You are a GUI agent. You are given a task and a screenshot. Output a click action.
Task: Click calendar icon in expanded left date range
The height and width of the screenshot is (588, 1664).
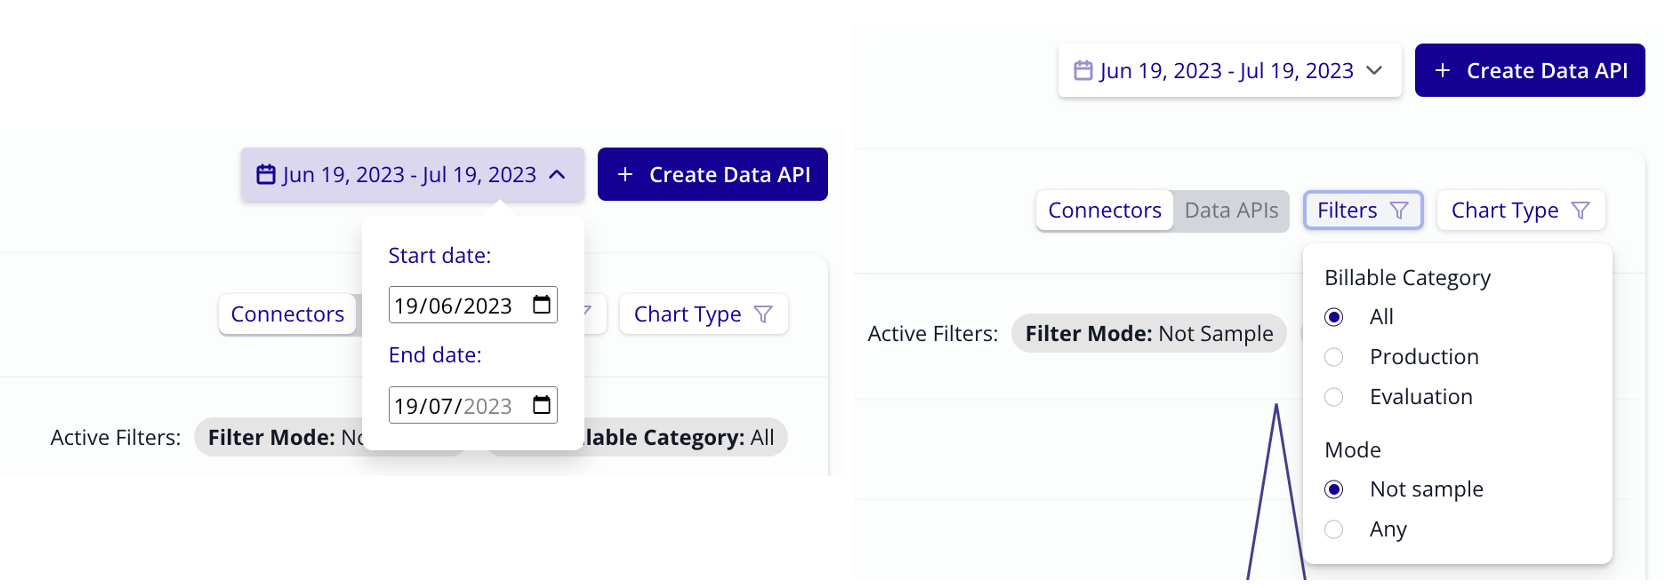(266, 175)
